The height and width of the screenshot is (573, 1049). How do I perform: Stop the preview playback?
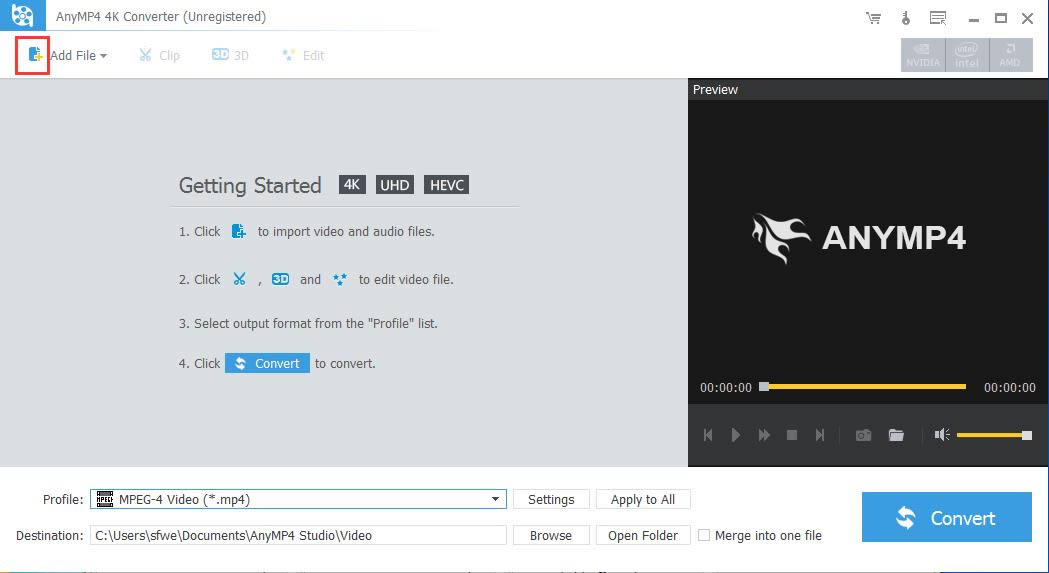[x=792, y=435]
